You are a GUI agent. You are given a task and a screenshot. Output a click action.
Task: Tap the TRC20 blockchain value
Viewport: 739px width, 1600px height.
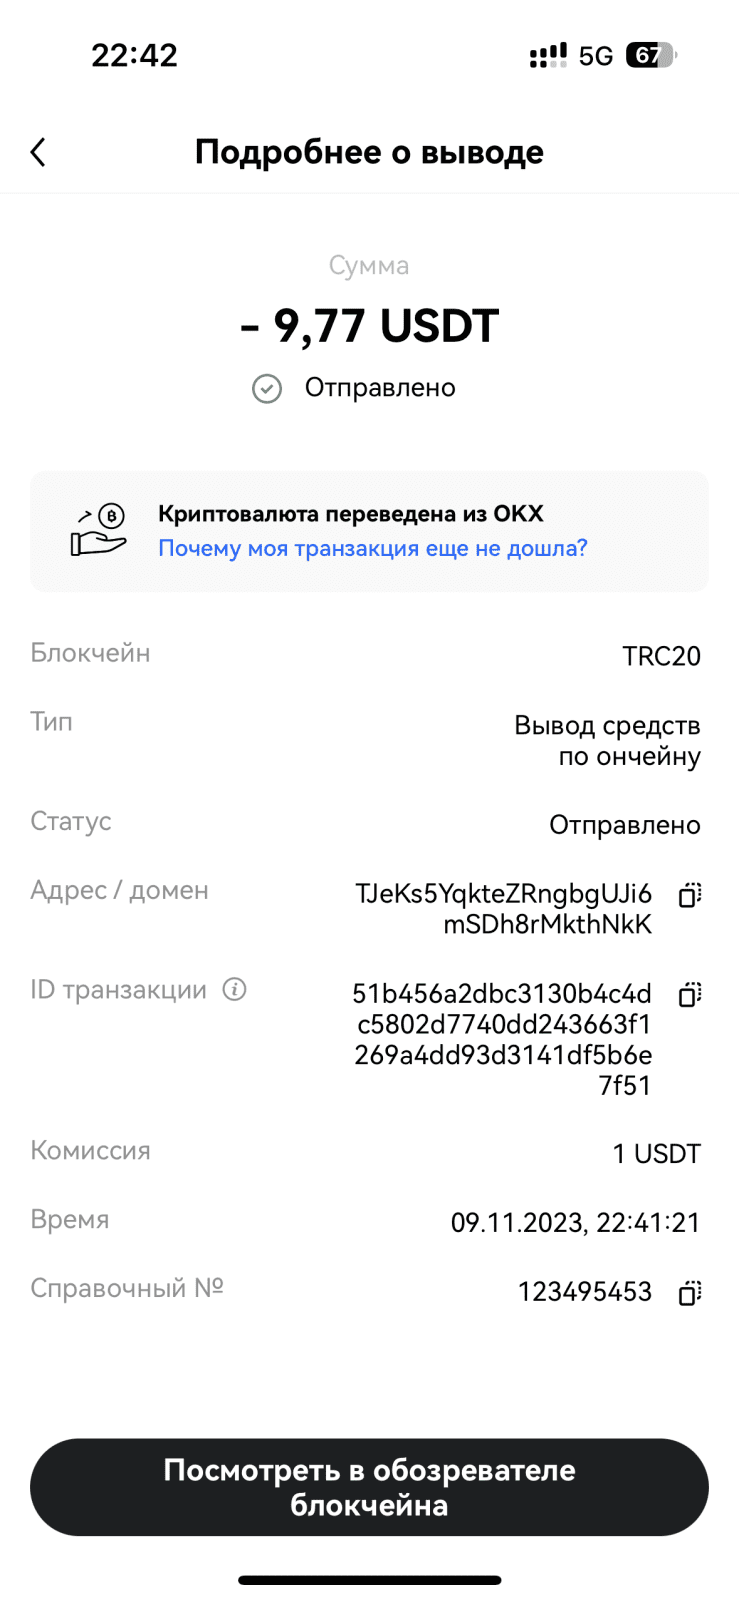pyautogui.click(x=661, y=656)
